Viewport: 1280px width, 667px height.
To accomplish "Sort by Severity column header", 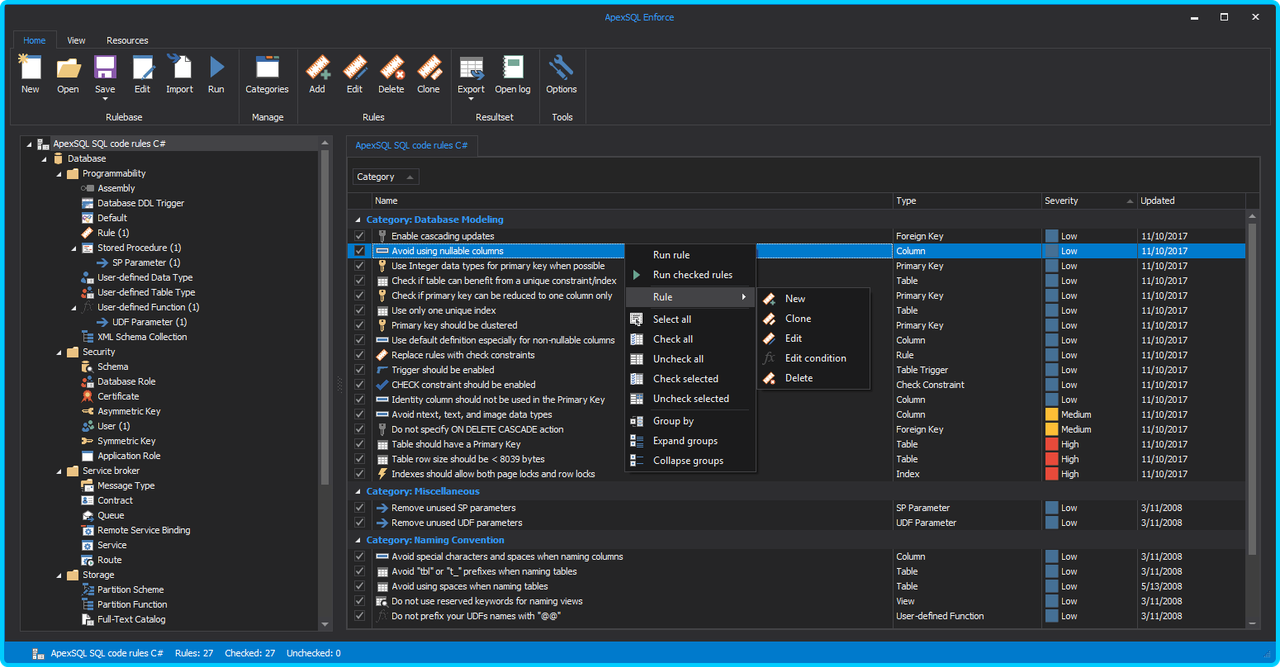I will pos(1089,201).
